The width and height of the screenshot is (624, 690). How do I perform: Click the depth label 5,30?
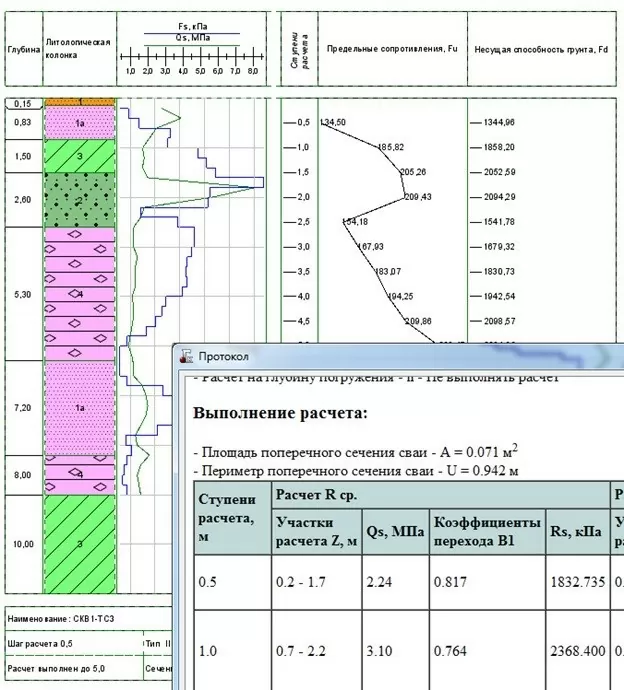point(23,294)
